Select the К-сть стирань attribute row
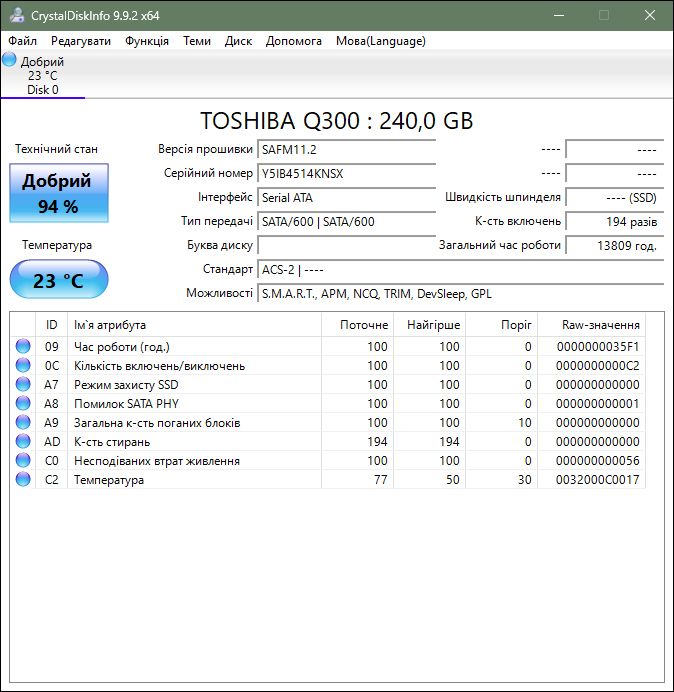674x692 pixels. click(328, 441)
